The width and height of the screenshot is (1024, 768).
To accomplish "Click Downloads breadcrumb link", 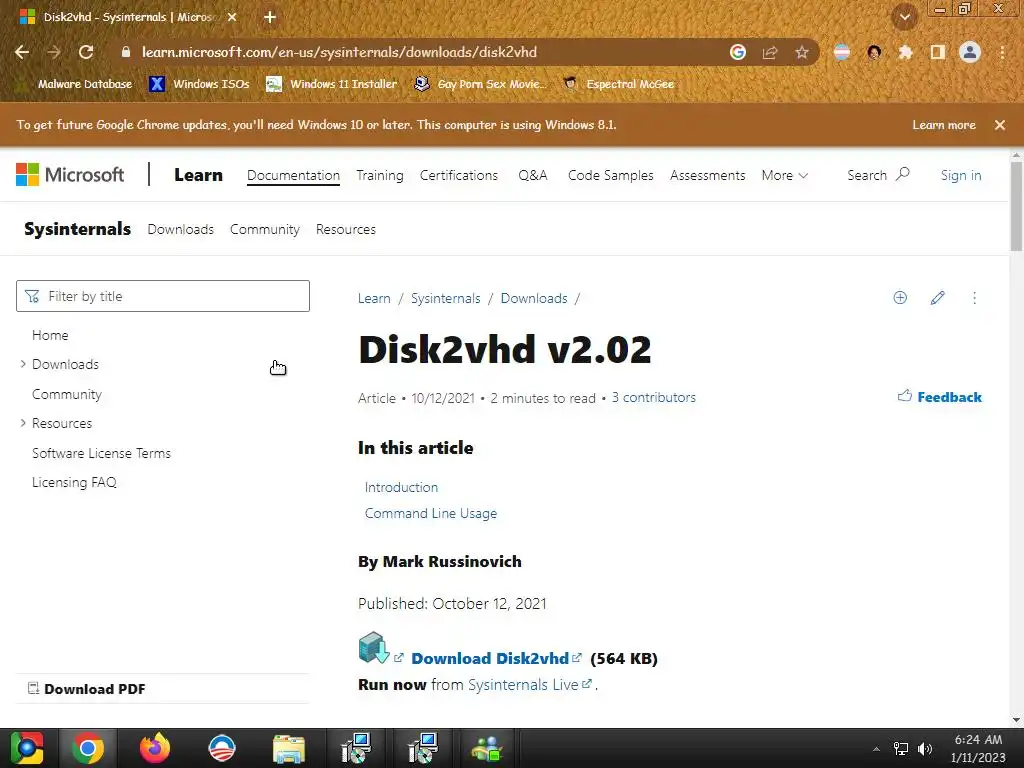I will 534,298.
